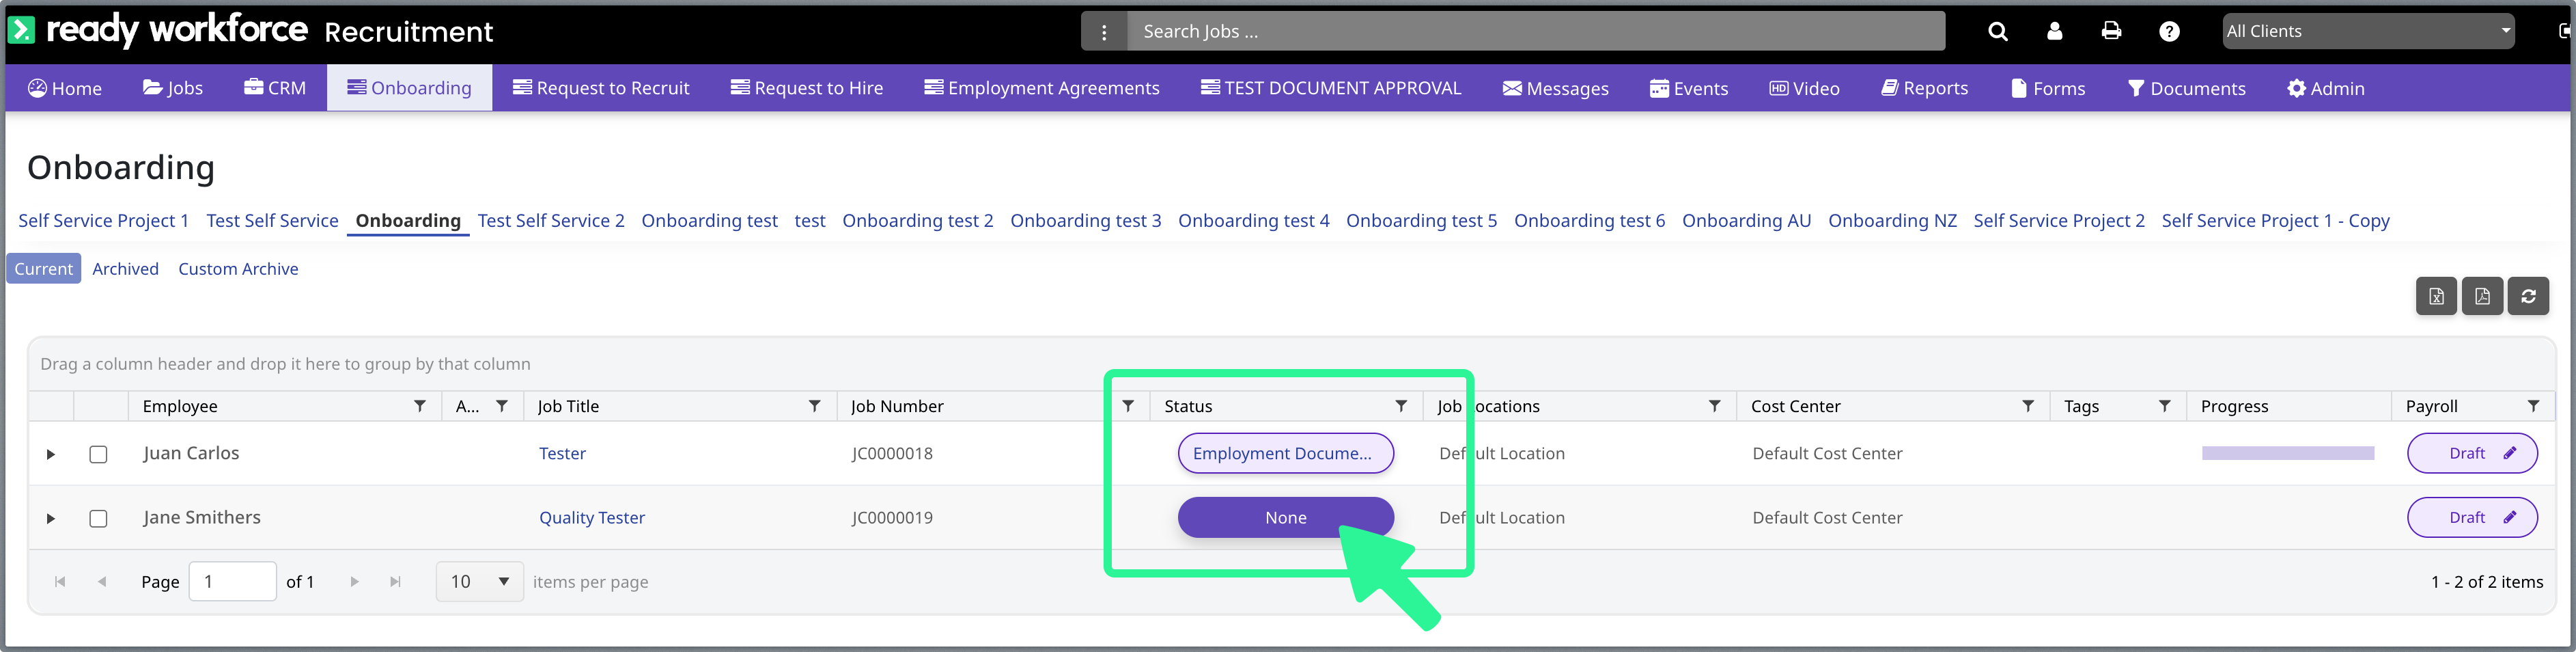Click JC0000018 job number cell

892,454
